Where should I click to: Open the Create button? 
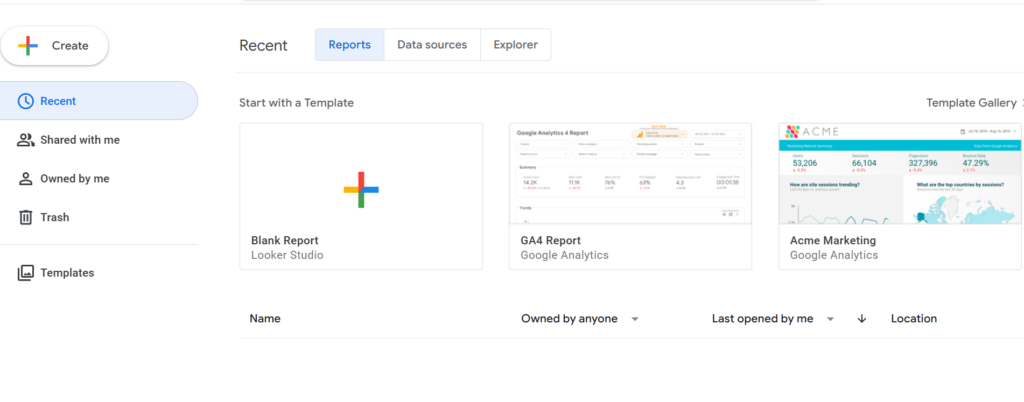55,46
